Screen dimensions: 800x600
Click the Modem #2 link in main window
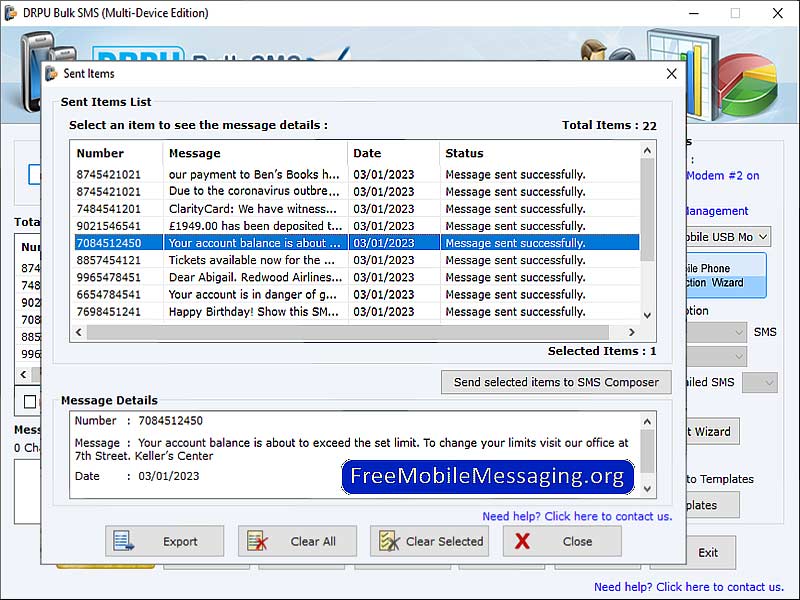coord(722,176)
